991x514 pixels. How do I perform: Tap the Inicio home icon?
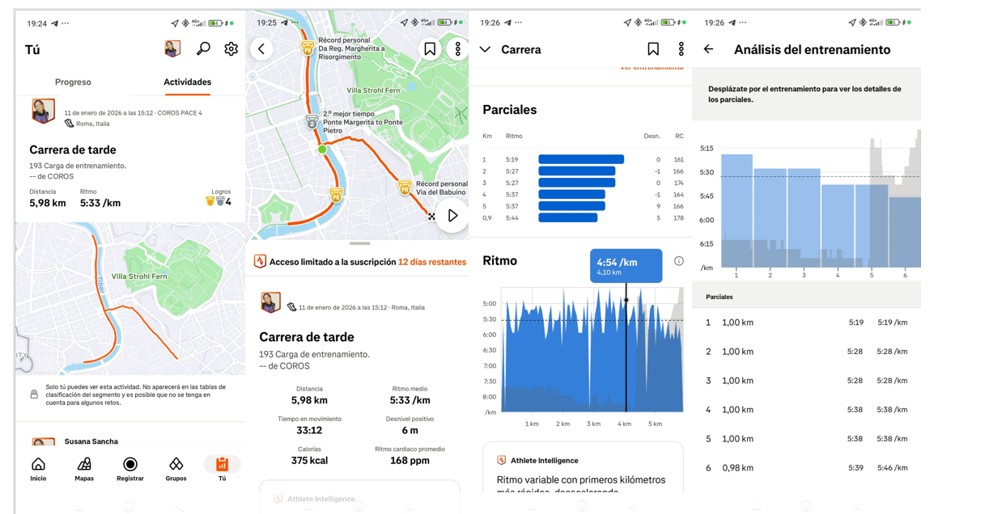(x=38, y=468)
